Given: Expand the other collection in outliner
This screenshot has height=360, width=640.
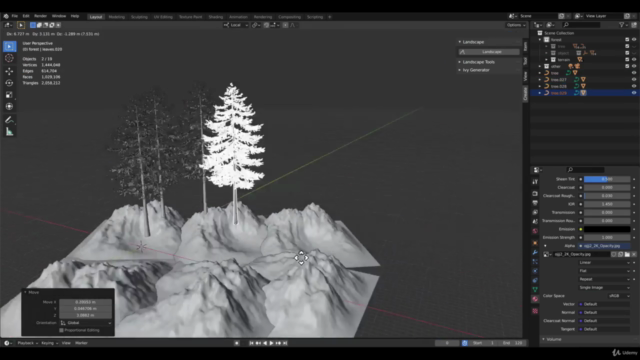Looking at the screenshot, I should pyautogui.click(x=540, y=66).
